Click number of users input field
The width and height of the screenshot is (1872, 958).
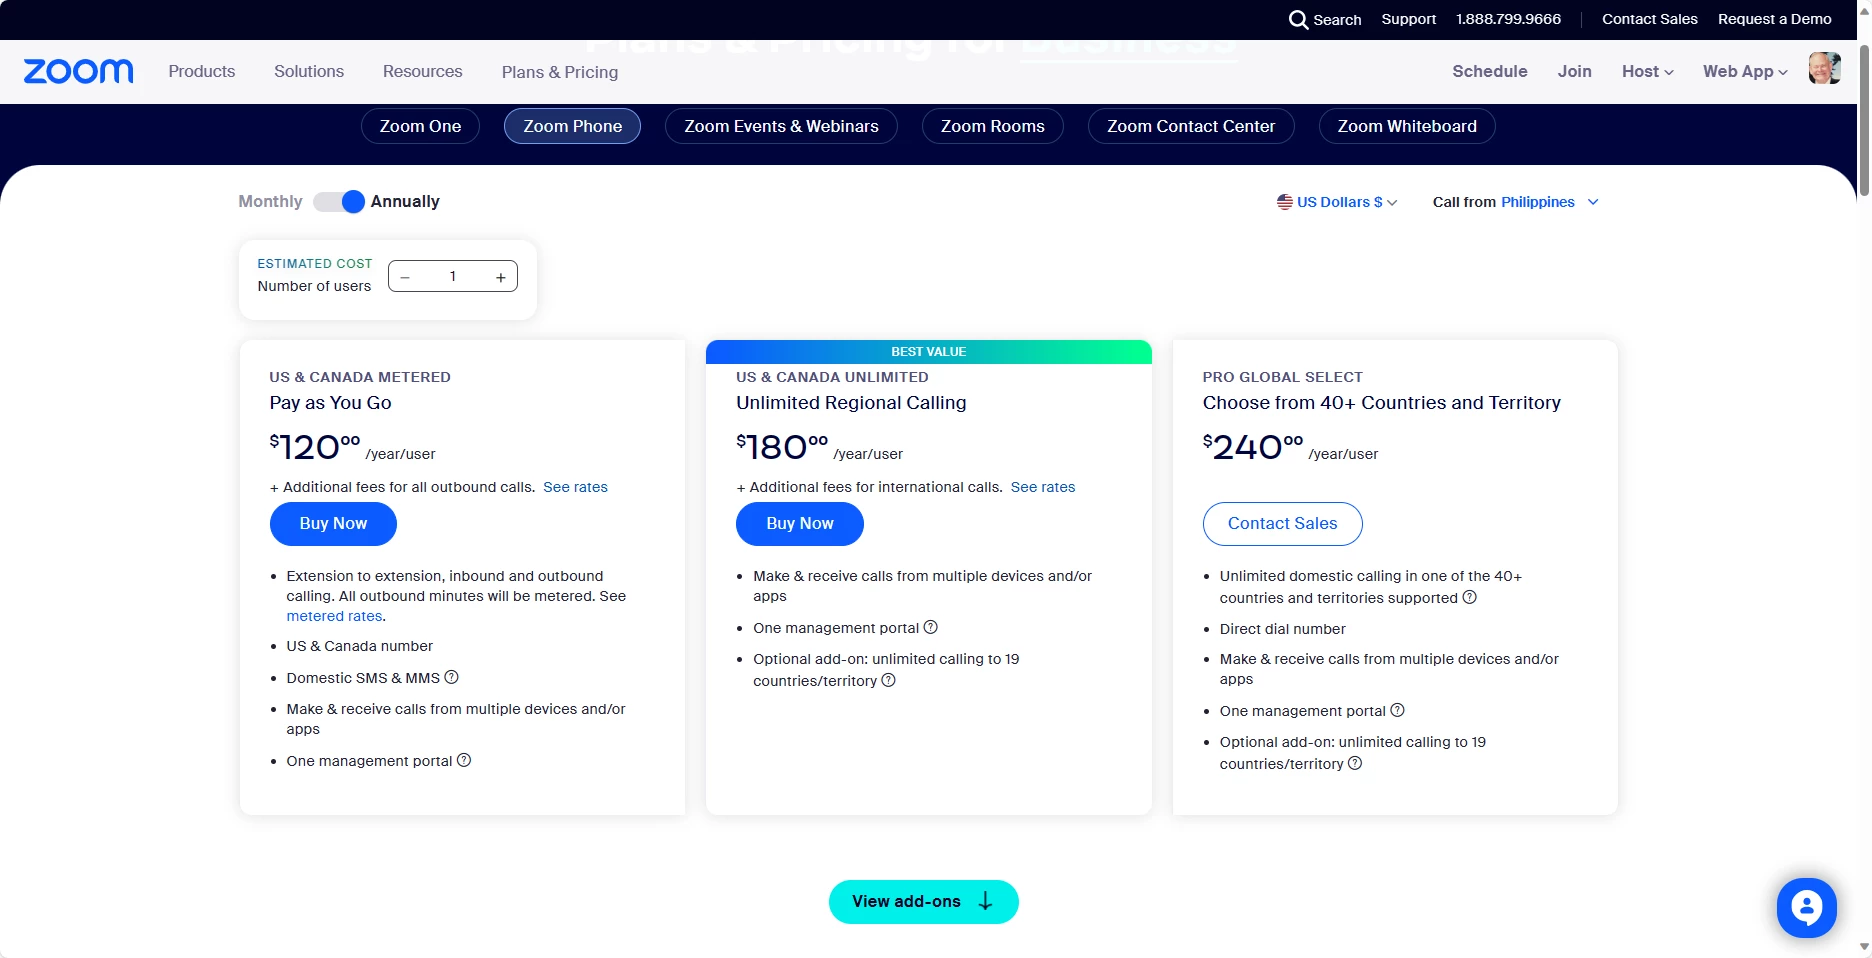pyautogui.click(x=453, y=276)
